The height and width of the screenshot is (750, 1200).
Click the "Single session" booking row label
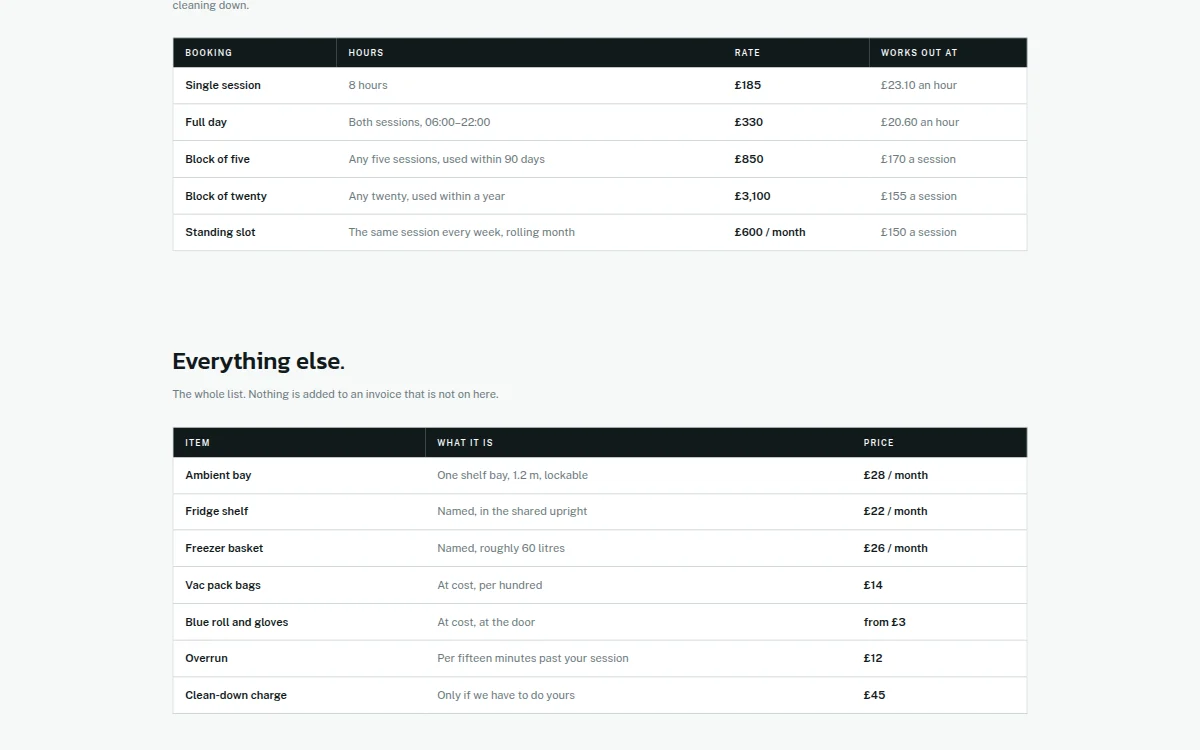[x=223, y=86]
